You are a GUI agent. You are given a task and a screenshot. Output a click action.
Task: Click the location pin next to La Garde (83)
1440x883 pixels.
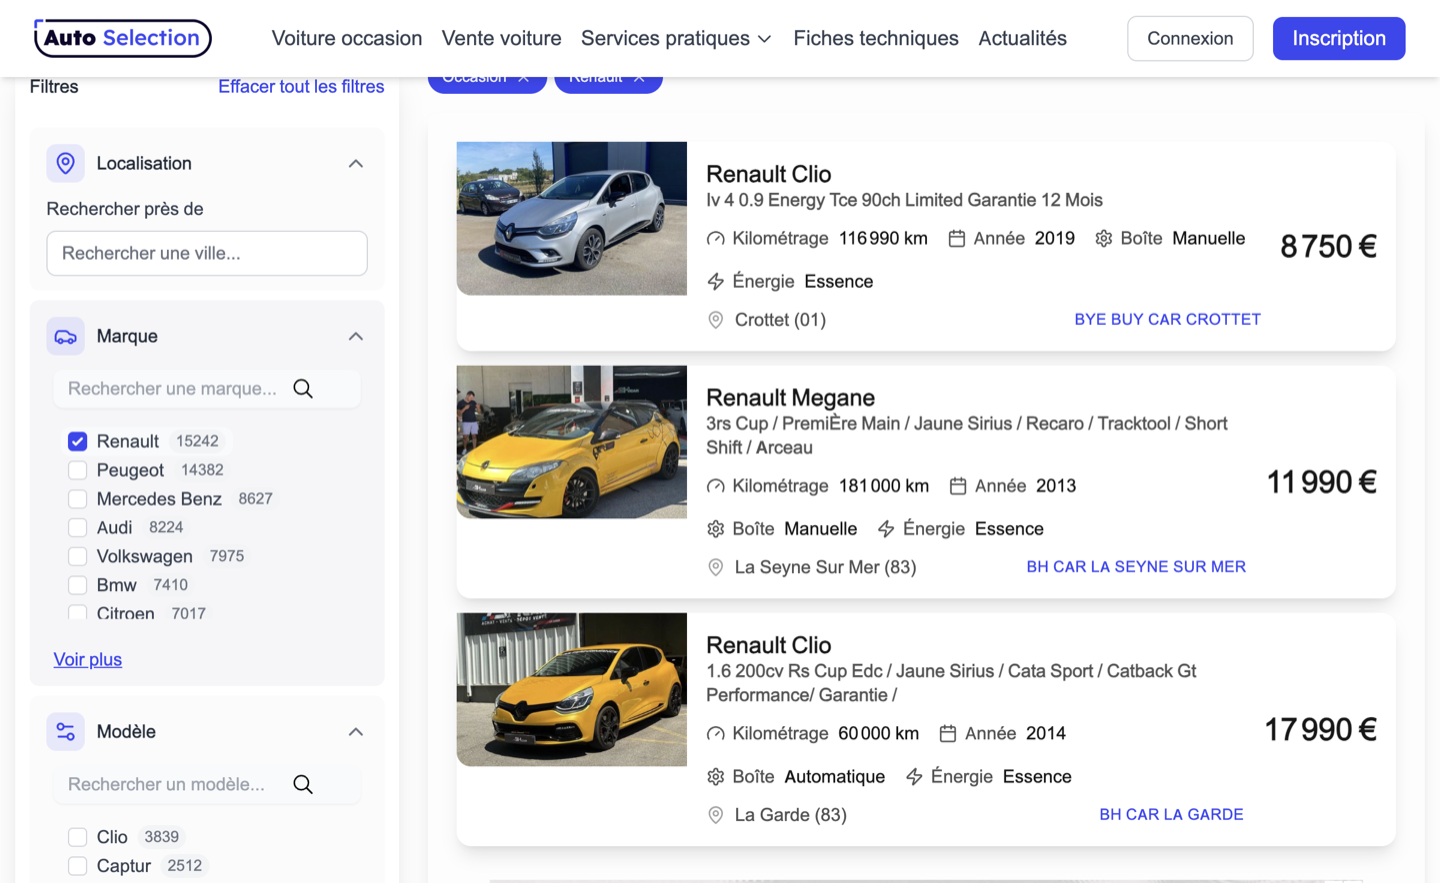tap(715, 815)
